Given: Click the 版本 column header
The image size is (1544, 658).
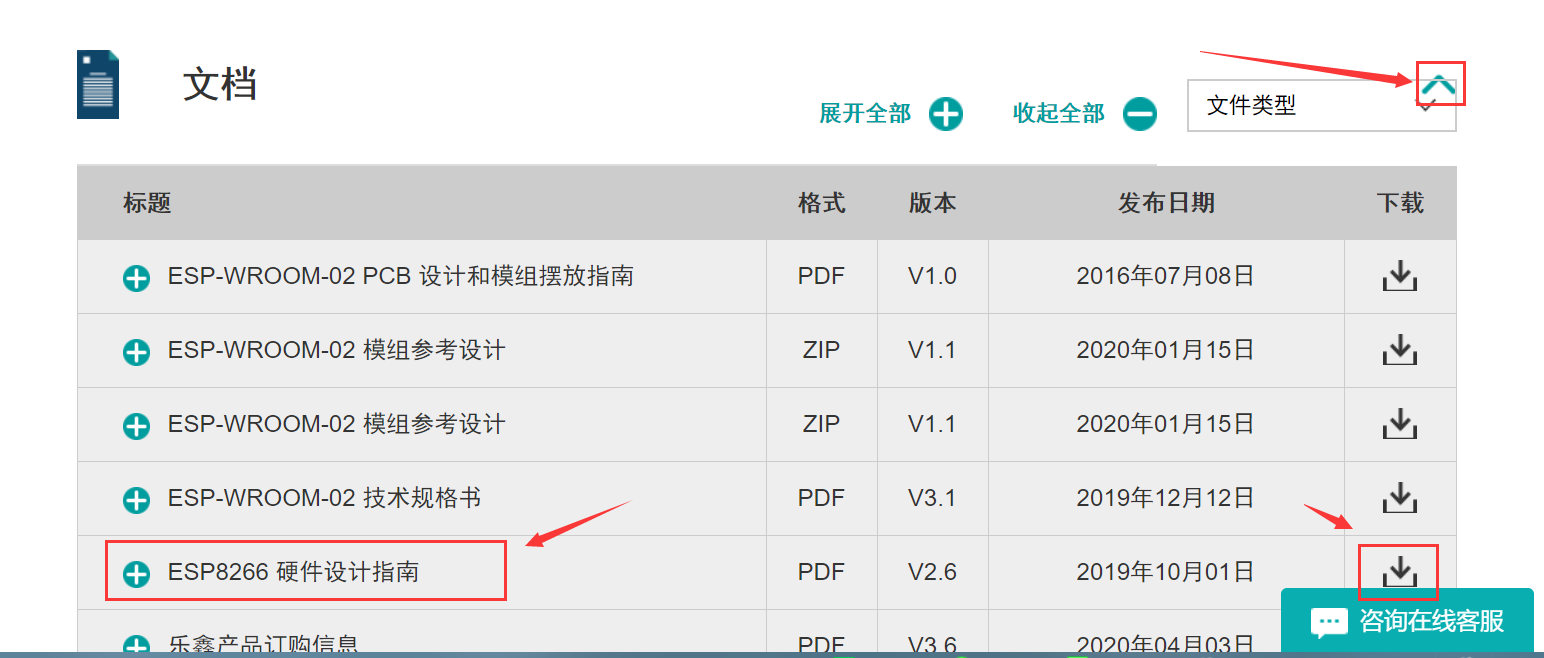Looking at the screenshot, I should click(x=932, y=204).
